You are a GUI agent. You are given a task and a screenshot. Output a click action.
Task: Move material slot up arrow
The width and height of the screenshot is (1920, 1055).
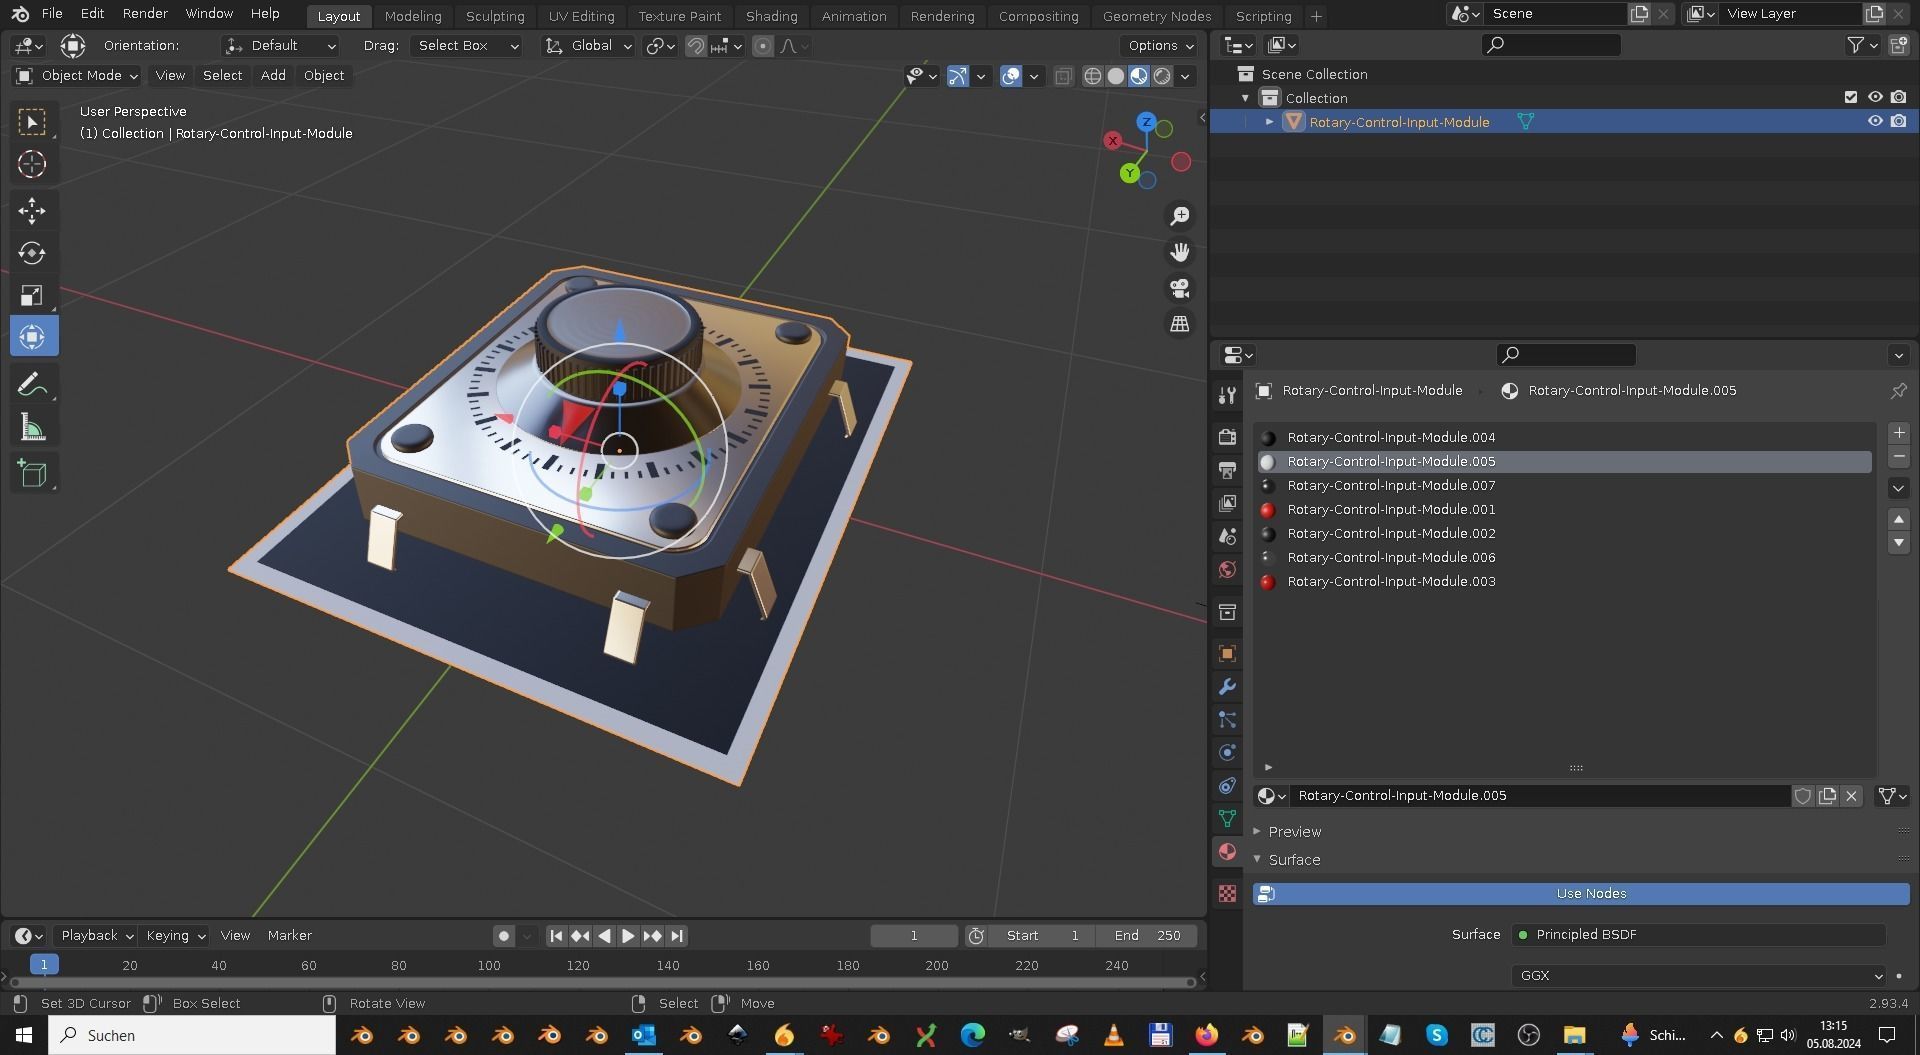[x=1899, y=519]
